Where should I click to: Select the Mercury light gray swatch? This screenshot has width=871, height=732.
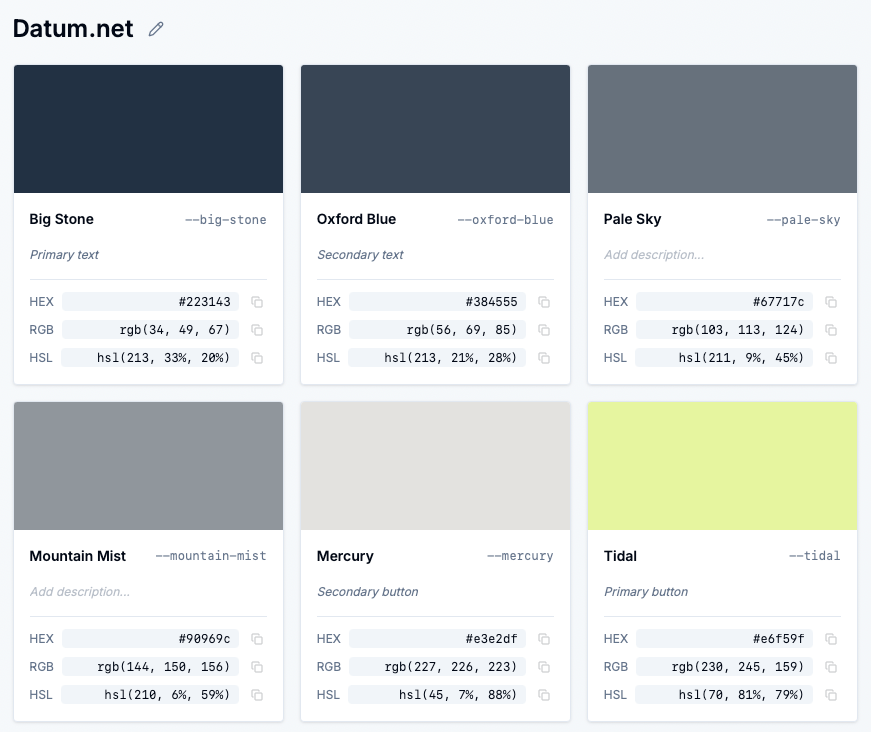coord(436,466)
